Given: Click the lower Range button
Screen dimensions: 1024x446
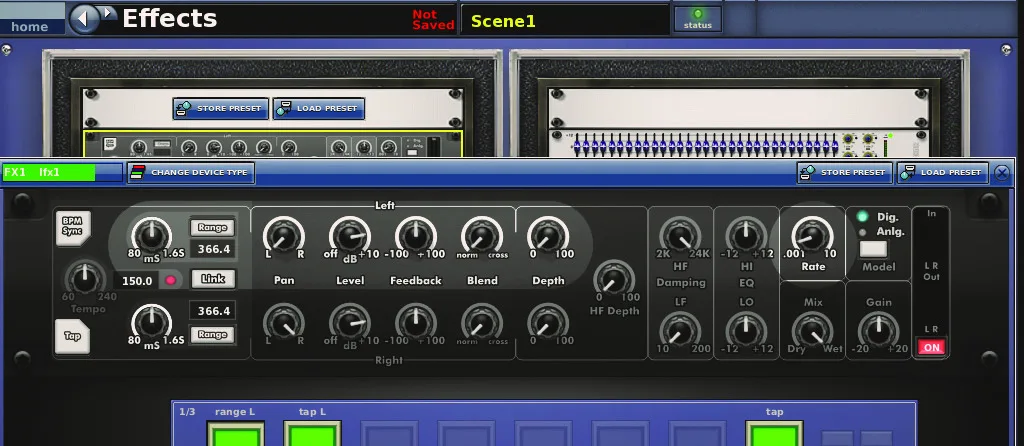Looking at the screenshot, I should 212,334.
